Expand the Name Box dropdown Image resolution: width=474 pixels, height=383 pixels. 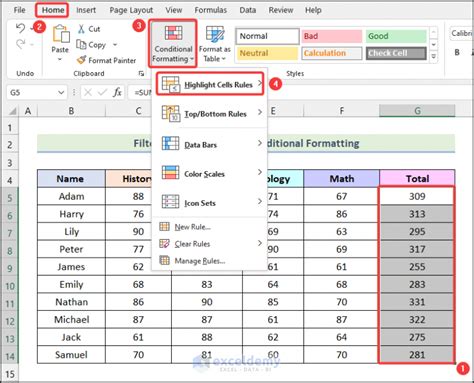(x=61, y=92)
